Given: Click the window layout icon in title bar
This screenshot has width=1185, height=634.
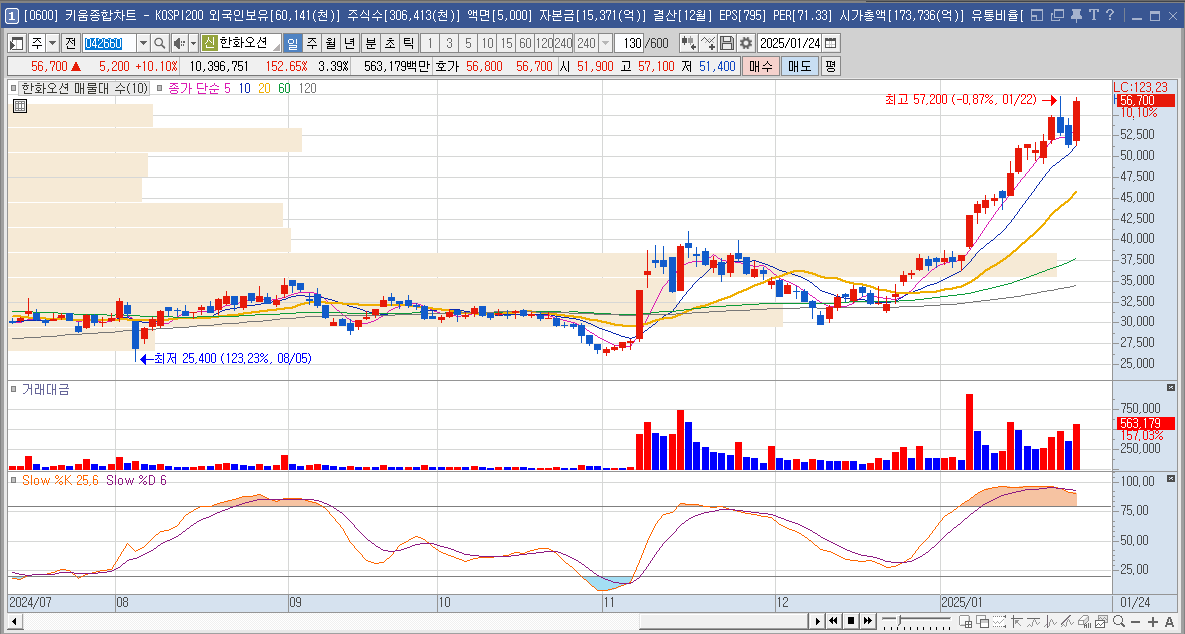Looking at the screenshot, I should coord(1037,14).
